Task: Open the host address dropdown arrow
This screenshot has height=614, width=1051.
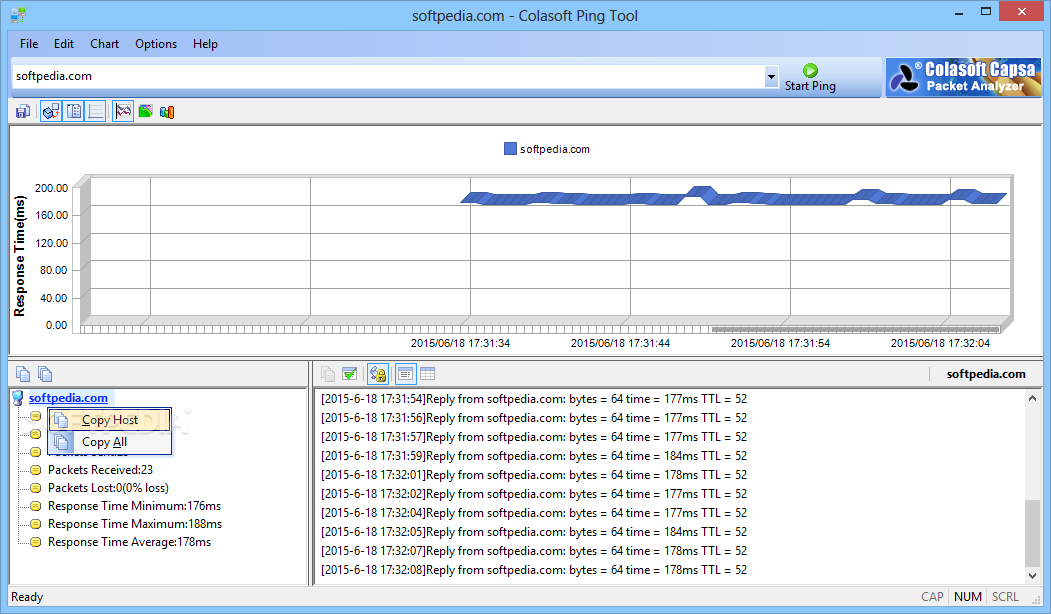Action: (771, 76)
